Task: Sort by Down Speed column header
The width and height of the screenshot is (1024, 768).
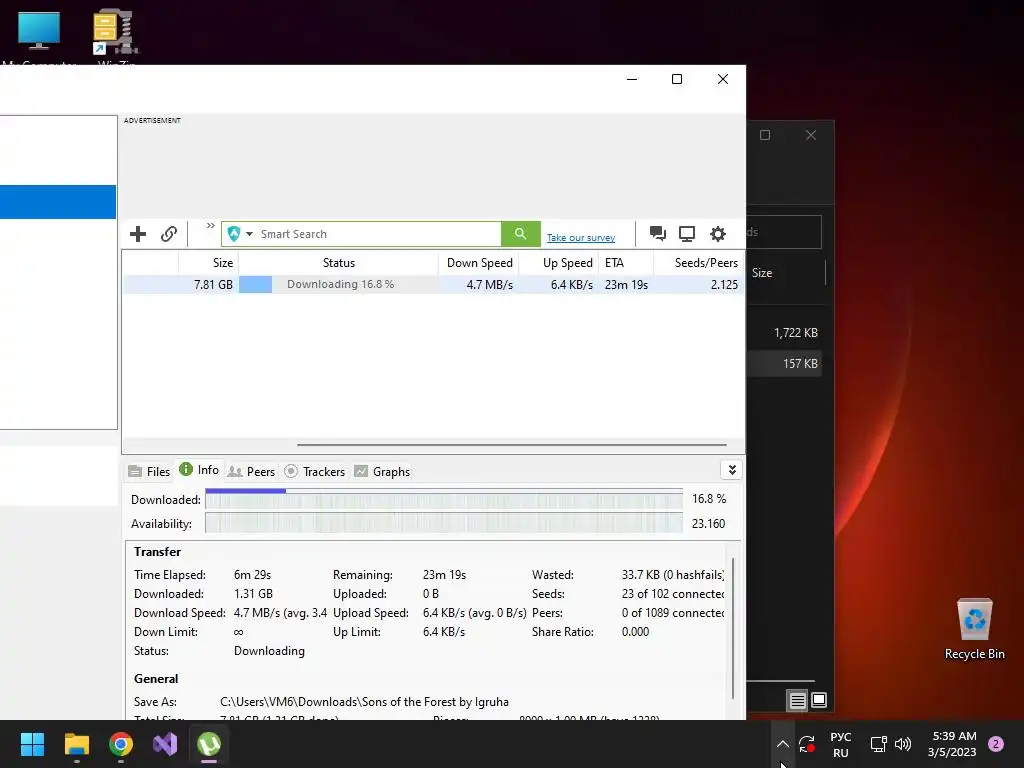Action: click(x=479, y=263)
